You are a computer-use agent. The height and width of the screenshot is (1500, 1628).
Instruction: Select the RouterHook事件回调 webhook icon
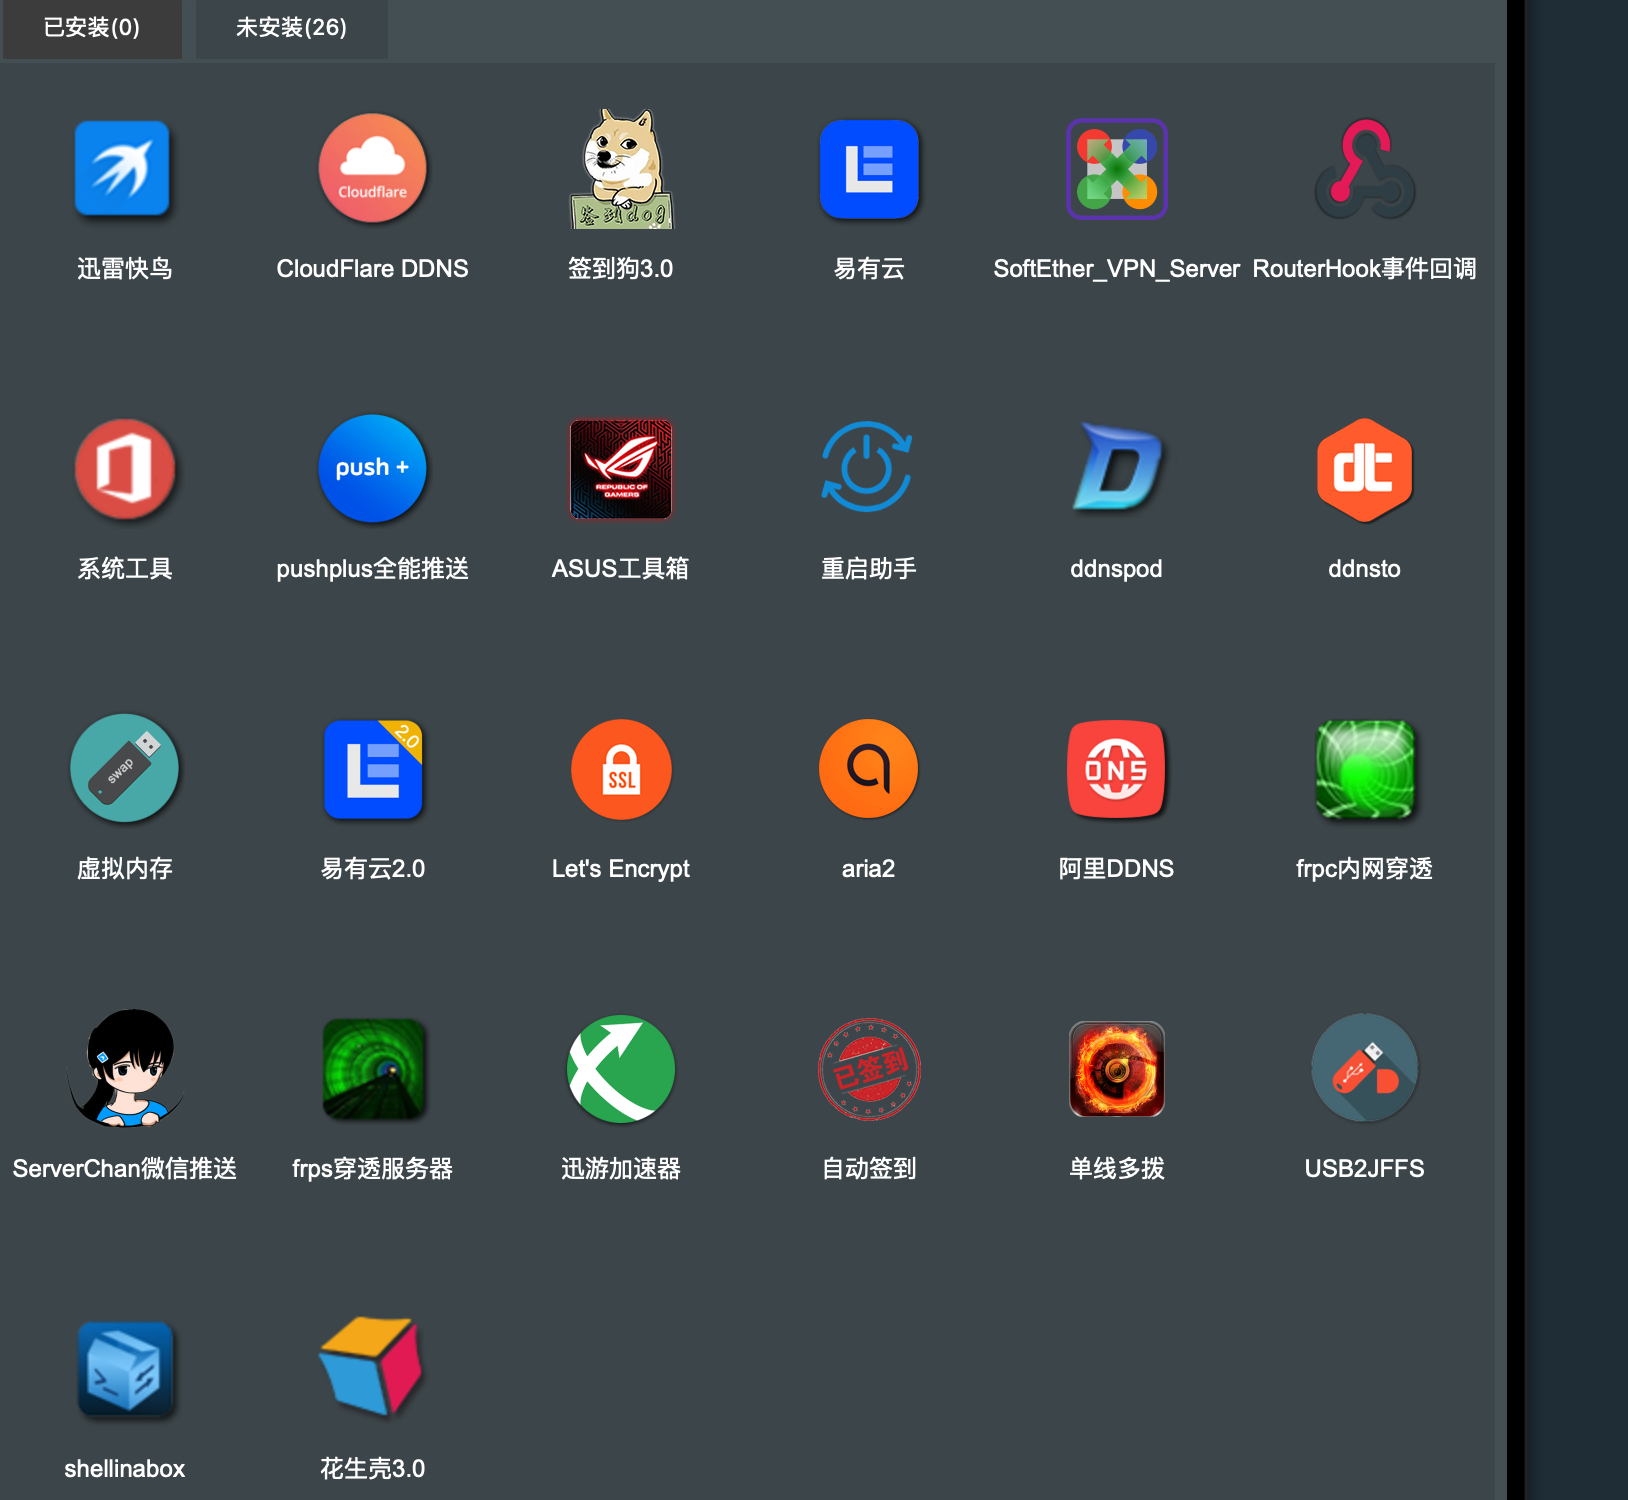click(1365, 168)
